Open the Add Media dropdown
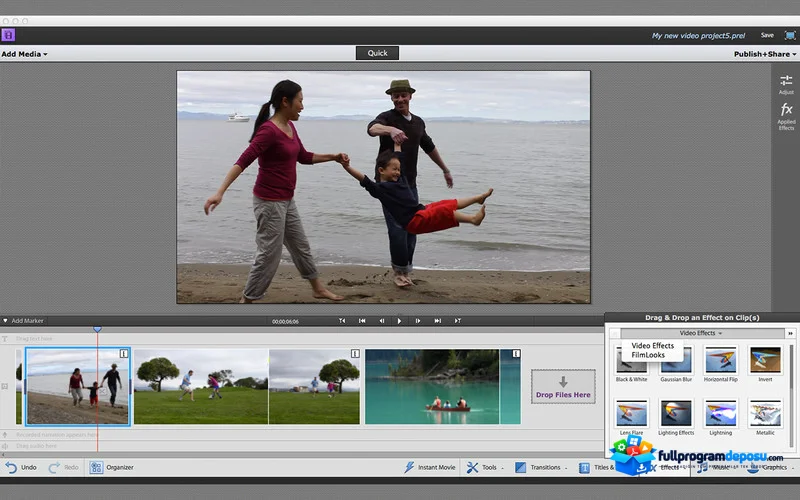The width and height of the screenshot is (800, 500). coord(24,54)
